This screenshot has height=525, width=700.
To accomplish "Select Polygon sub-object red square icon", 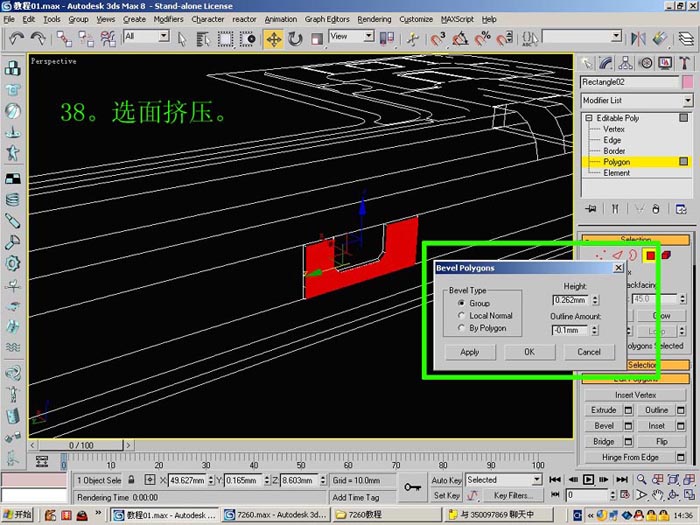I will [650, 255].
